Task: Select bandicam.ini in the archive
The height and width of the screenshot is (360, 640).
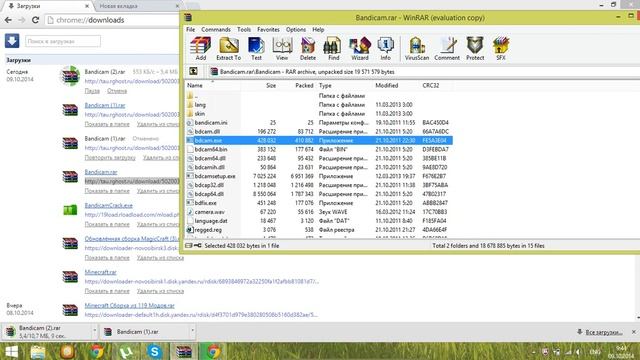Action: pyautogui.click(x=319, y=122)
